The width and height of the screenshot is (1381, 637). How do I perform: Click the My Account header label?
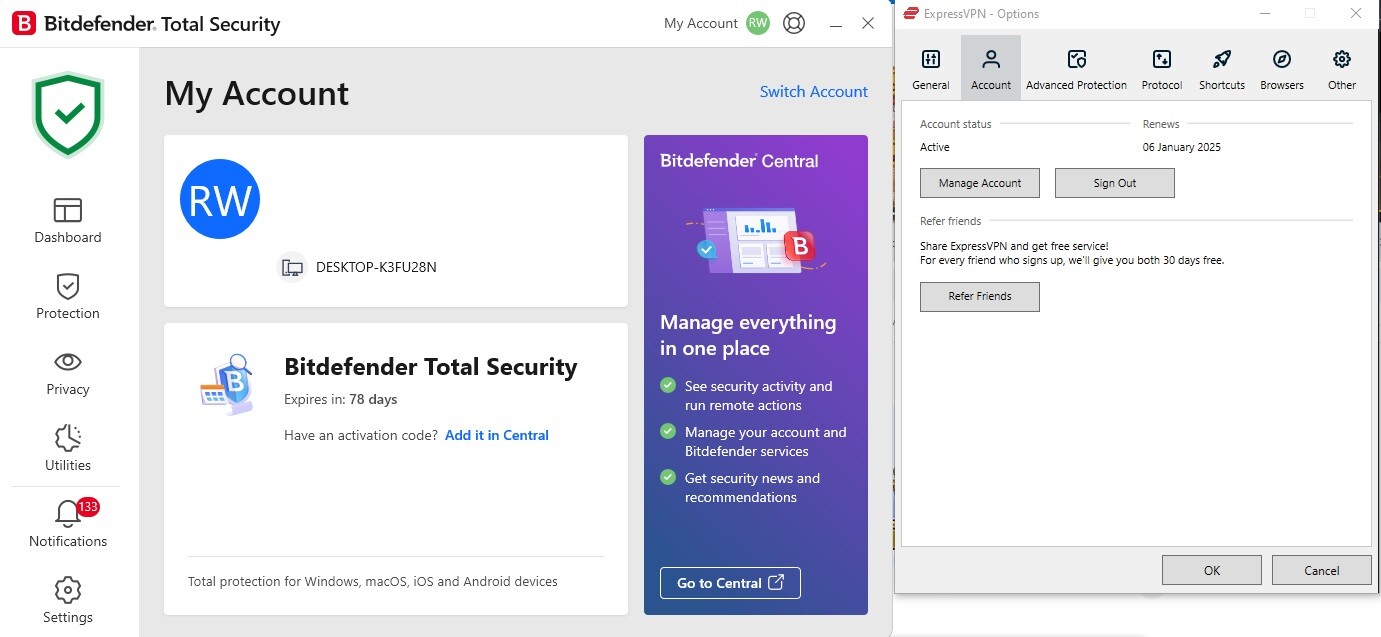(x=701, y=23)
